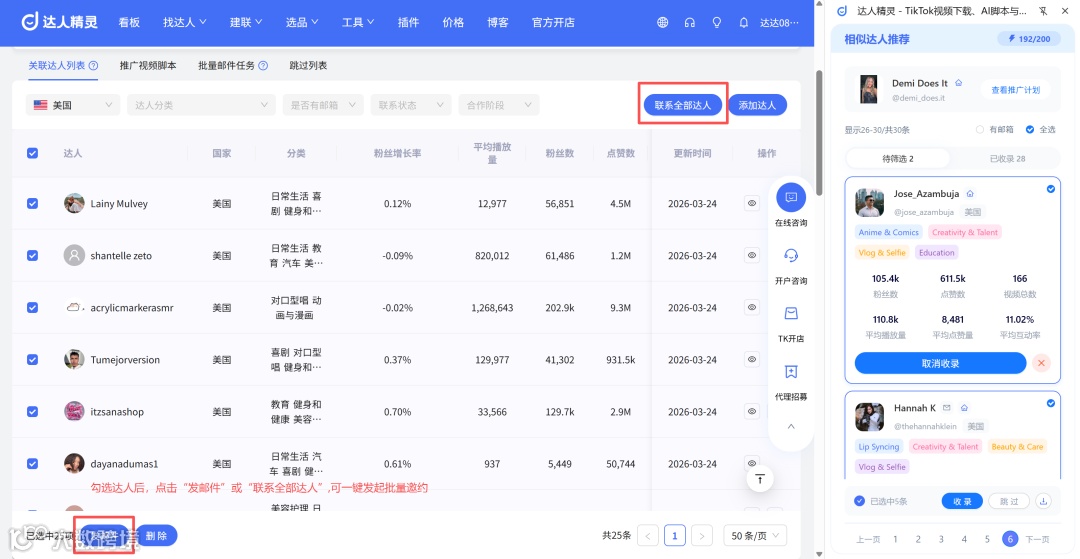Screen dimensions: 1080x559
Task: Uncheck the dayanadumas1 row checkbox
Action: pyautogui.click(x=32, y=463)
